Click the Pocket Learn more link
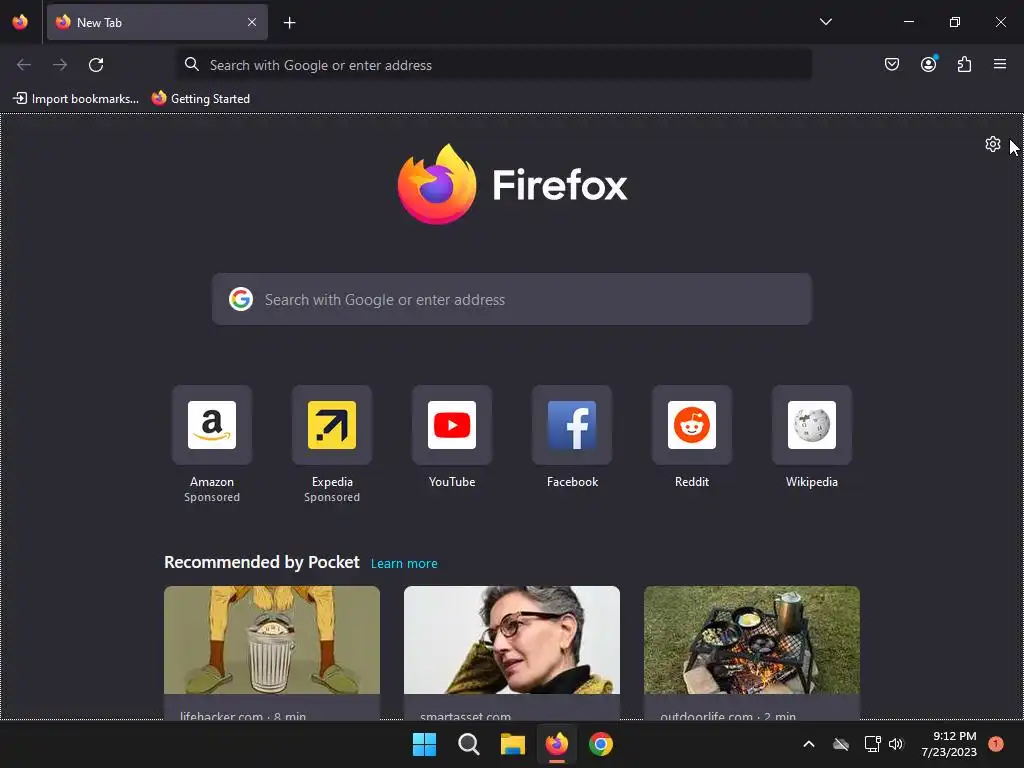This screenshot has height=768, width=1024. [x=404, y=564]
